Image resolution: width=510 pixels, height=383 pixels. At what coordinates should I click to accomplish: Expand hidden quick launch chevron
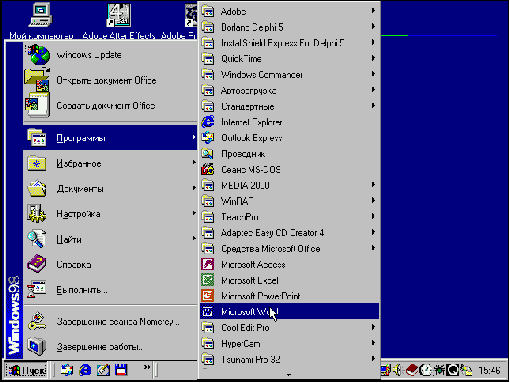point(147,367)
